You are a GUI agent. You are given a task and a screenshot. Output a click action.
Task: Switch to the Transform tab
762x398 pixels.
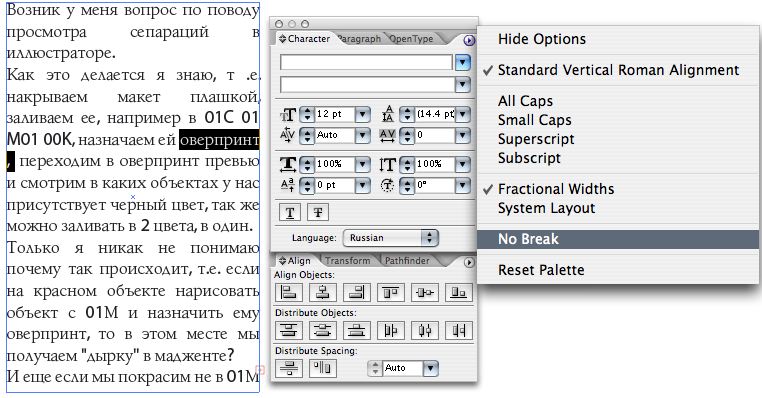(x=348, y=261)
